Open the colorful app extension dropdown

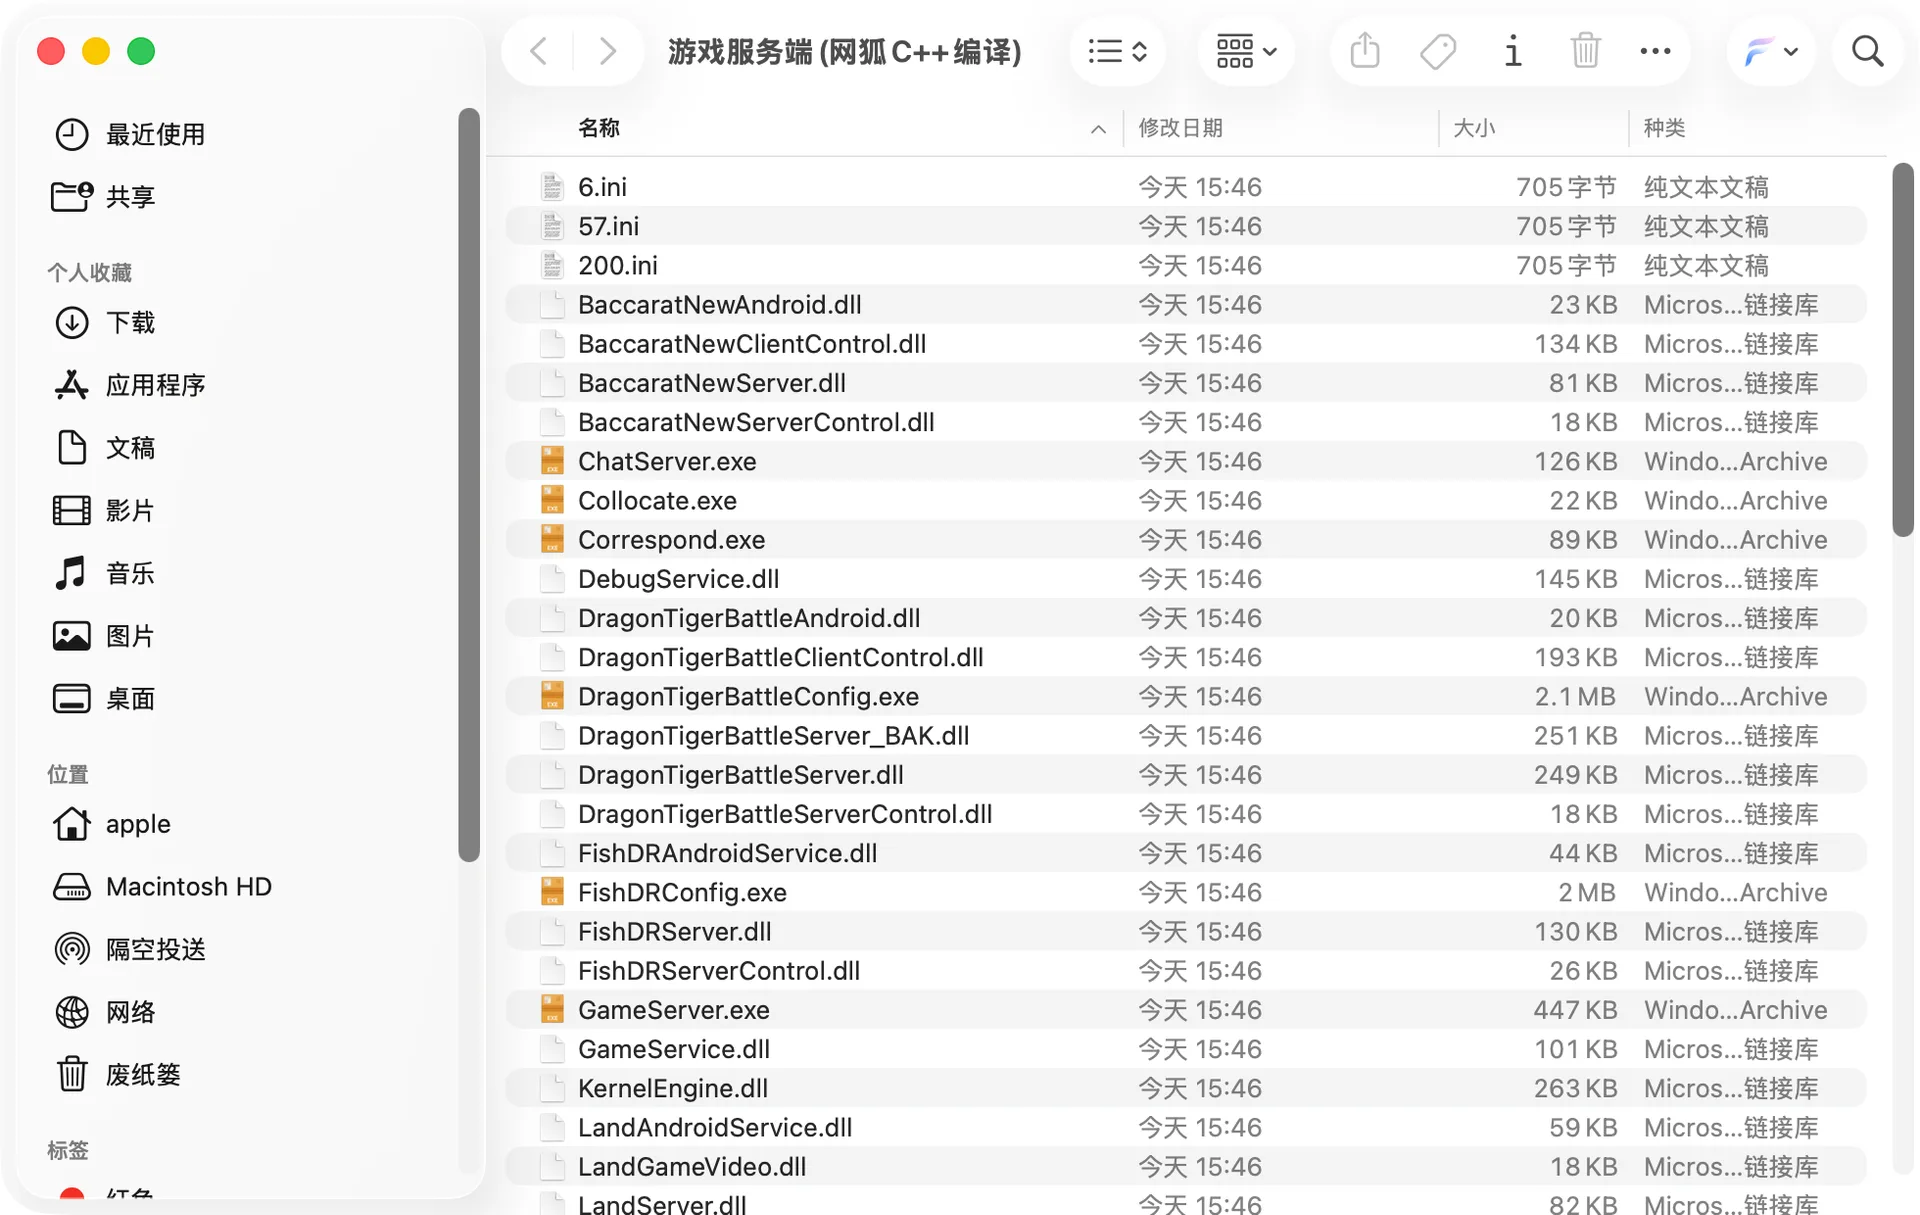1770,51
